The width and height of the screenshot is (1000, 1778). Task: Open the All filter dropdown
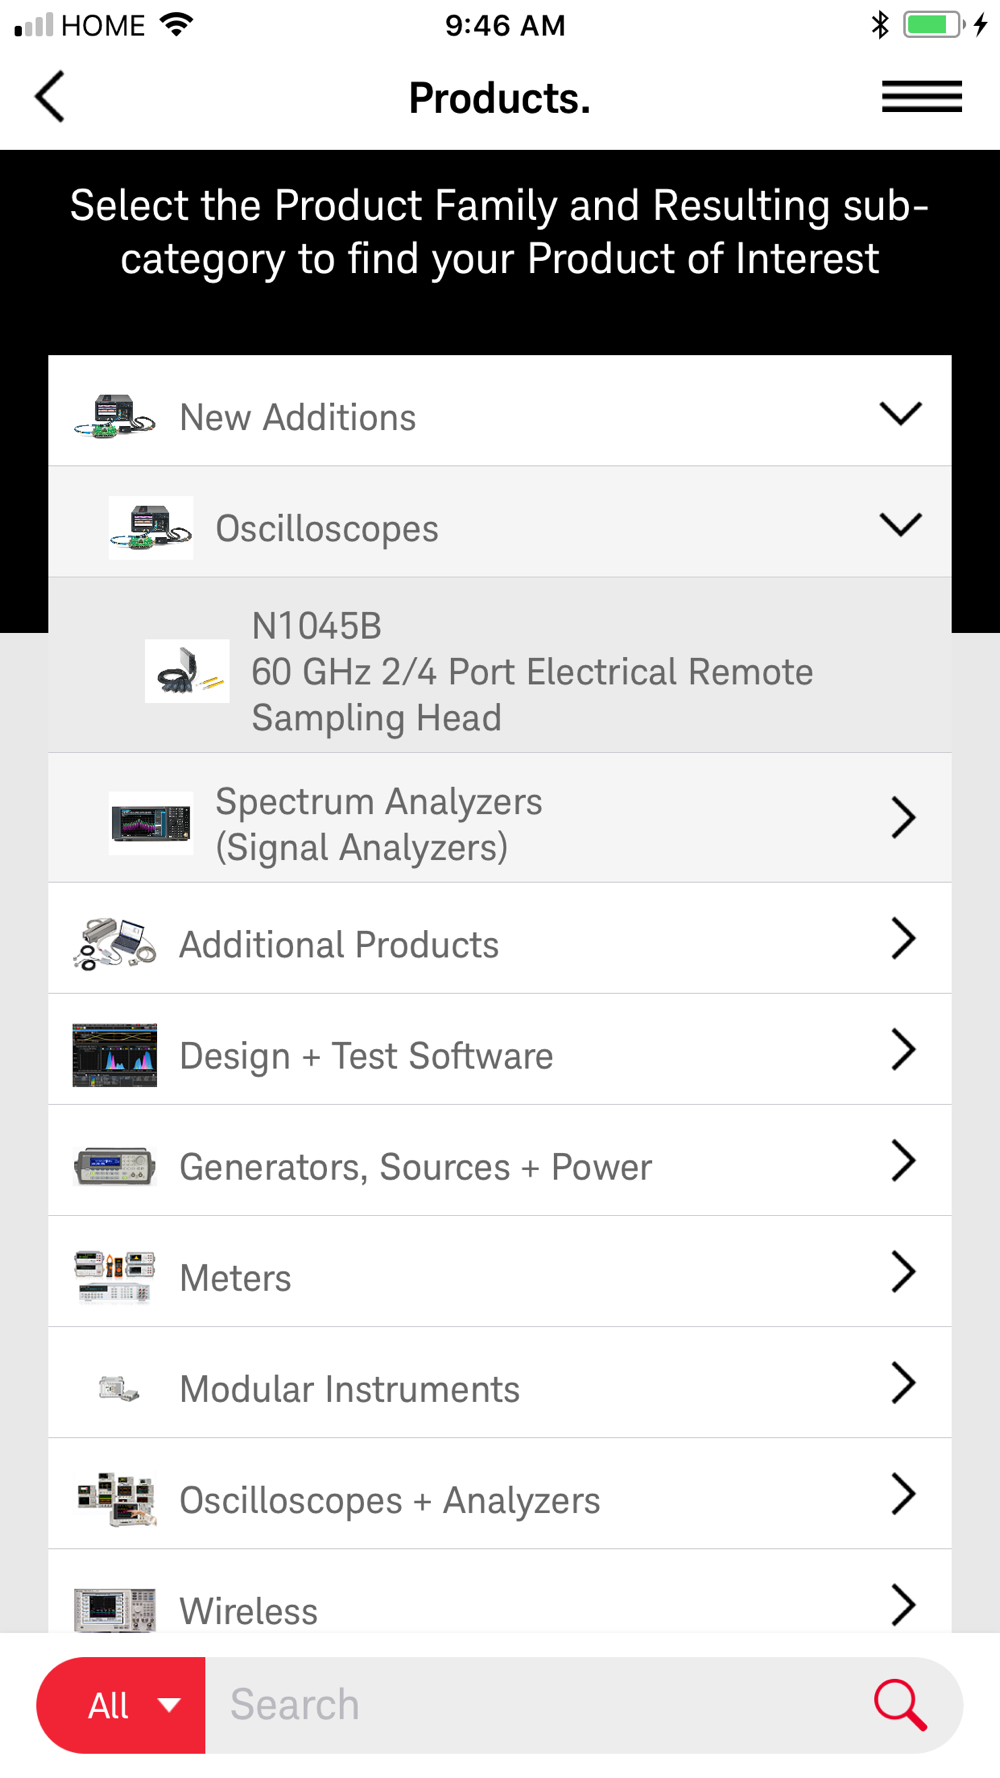[121, 1705]
